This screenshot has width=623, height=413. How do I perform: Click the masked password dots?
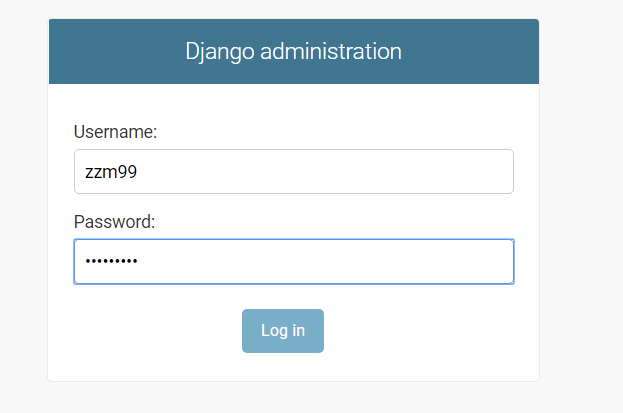tap(111, 262)
